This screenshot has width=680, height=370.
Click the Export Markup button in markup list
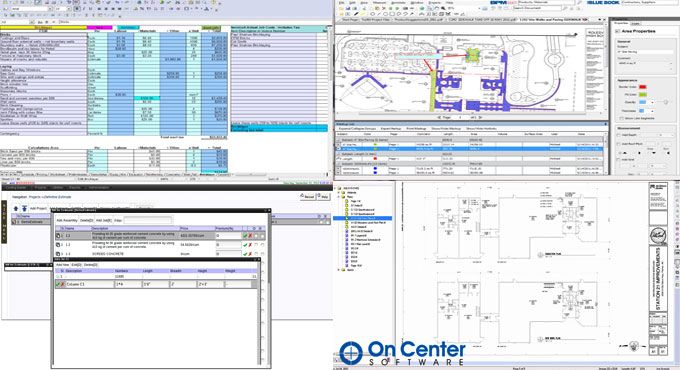[x=391, y=129]
